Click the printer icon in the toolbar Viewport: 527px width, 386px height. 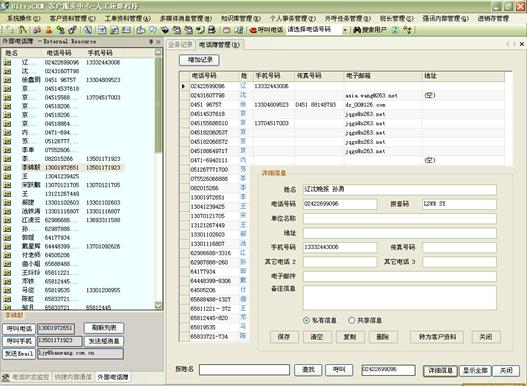click(x=211, y=30)
